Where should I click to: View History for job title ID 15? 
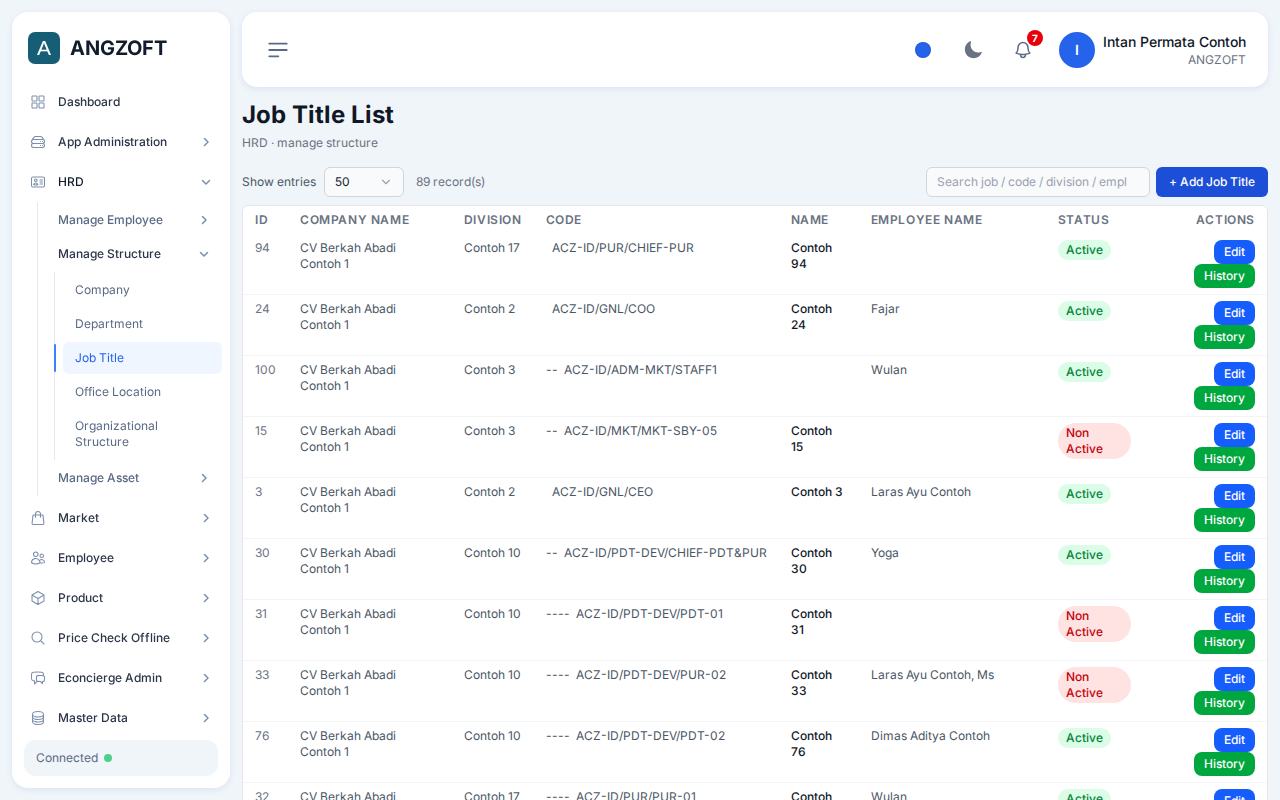pos(1224,459)
